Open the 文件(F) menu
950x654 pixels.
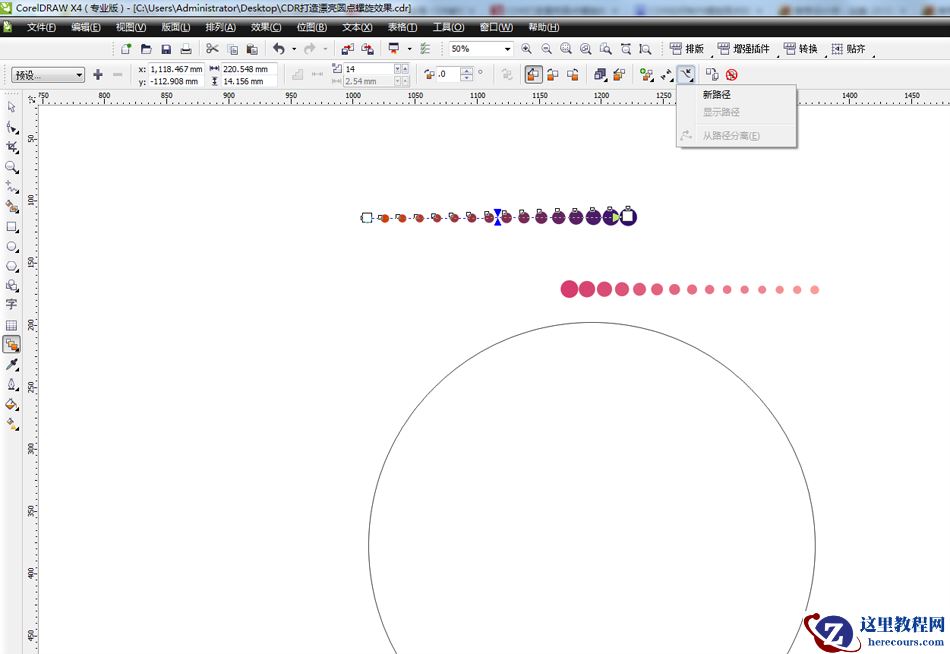tap(41, 27)
